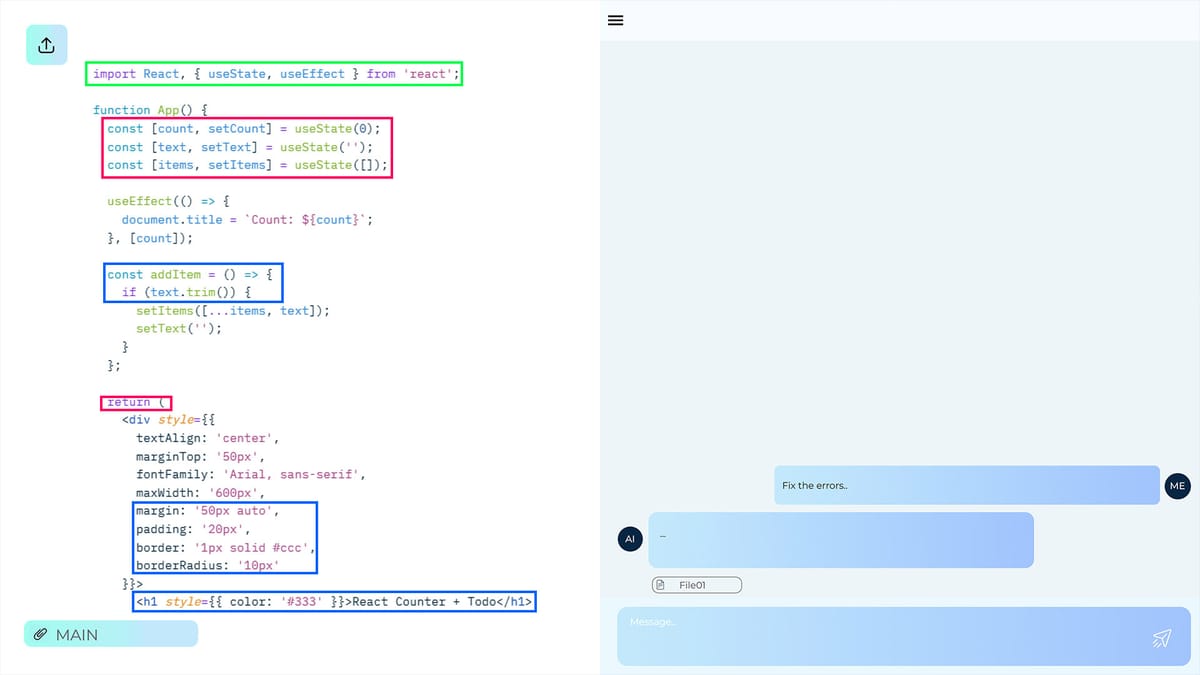The height and width of the screenshot is (675, 1200).
Task: Click the useEffect line in the code
Action: tap(171, 201)
